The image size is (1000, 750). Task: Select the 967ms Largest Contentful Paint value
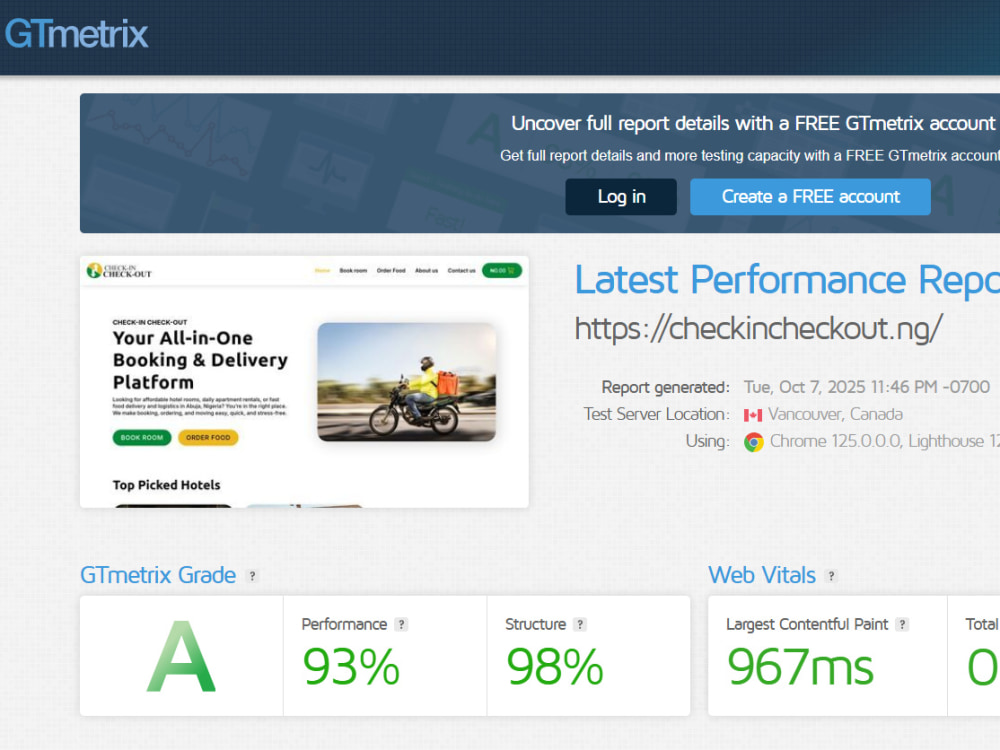coord(800,667)
